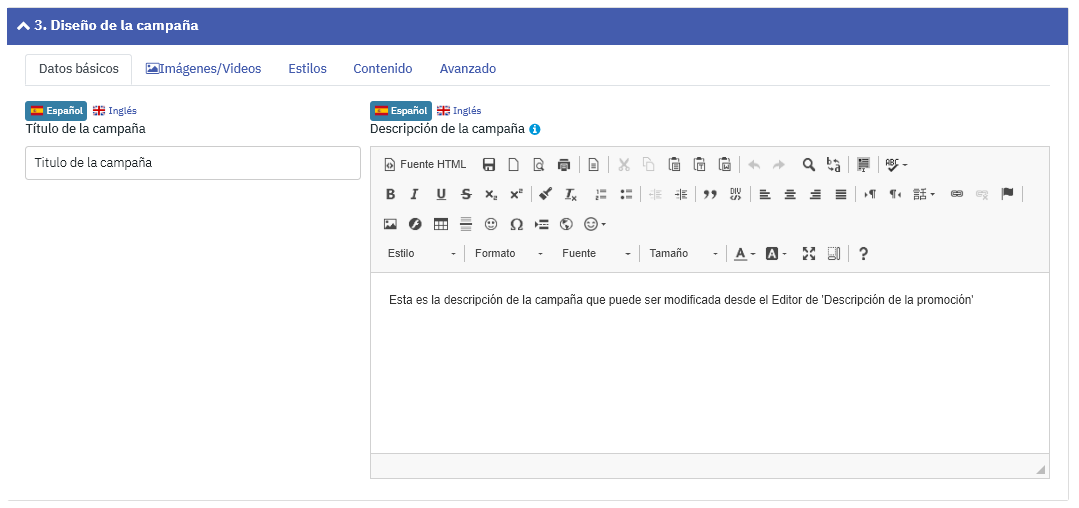Click the Save (floppy disk) icon
Viewport: 1079px width, 508px height.
pyautogui.click(x=489, y=165)
